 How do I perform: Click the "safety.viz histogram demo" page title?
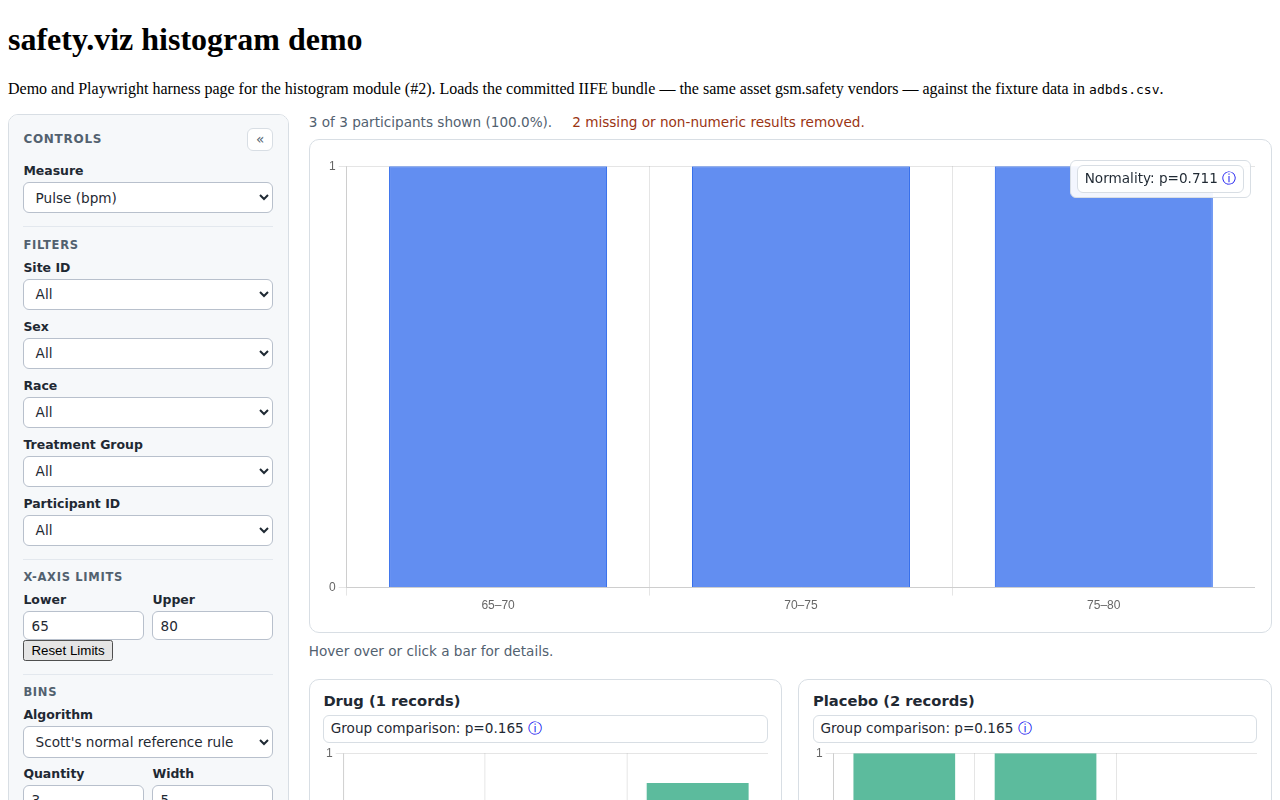[x=185, y=40]
